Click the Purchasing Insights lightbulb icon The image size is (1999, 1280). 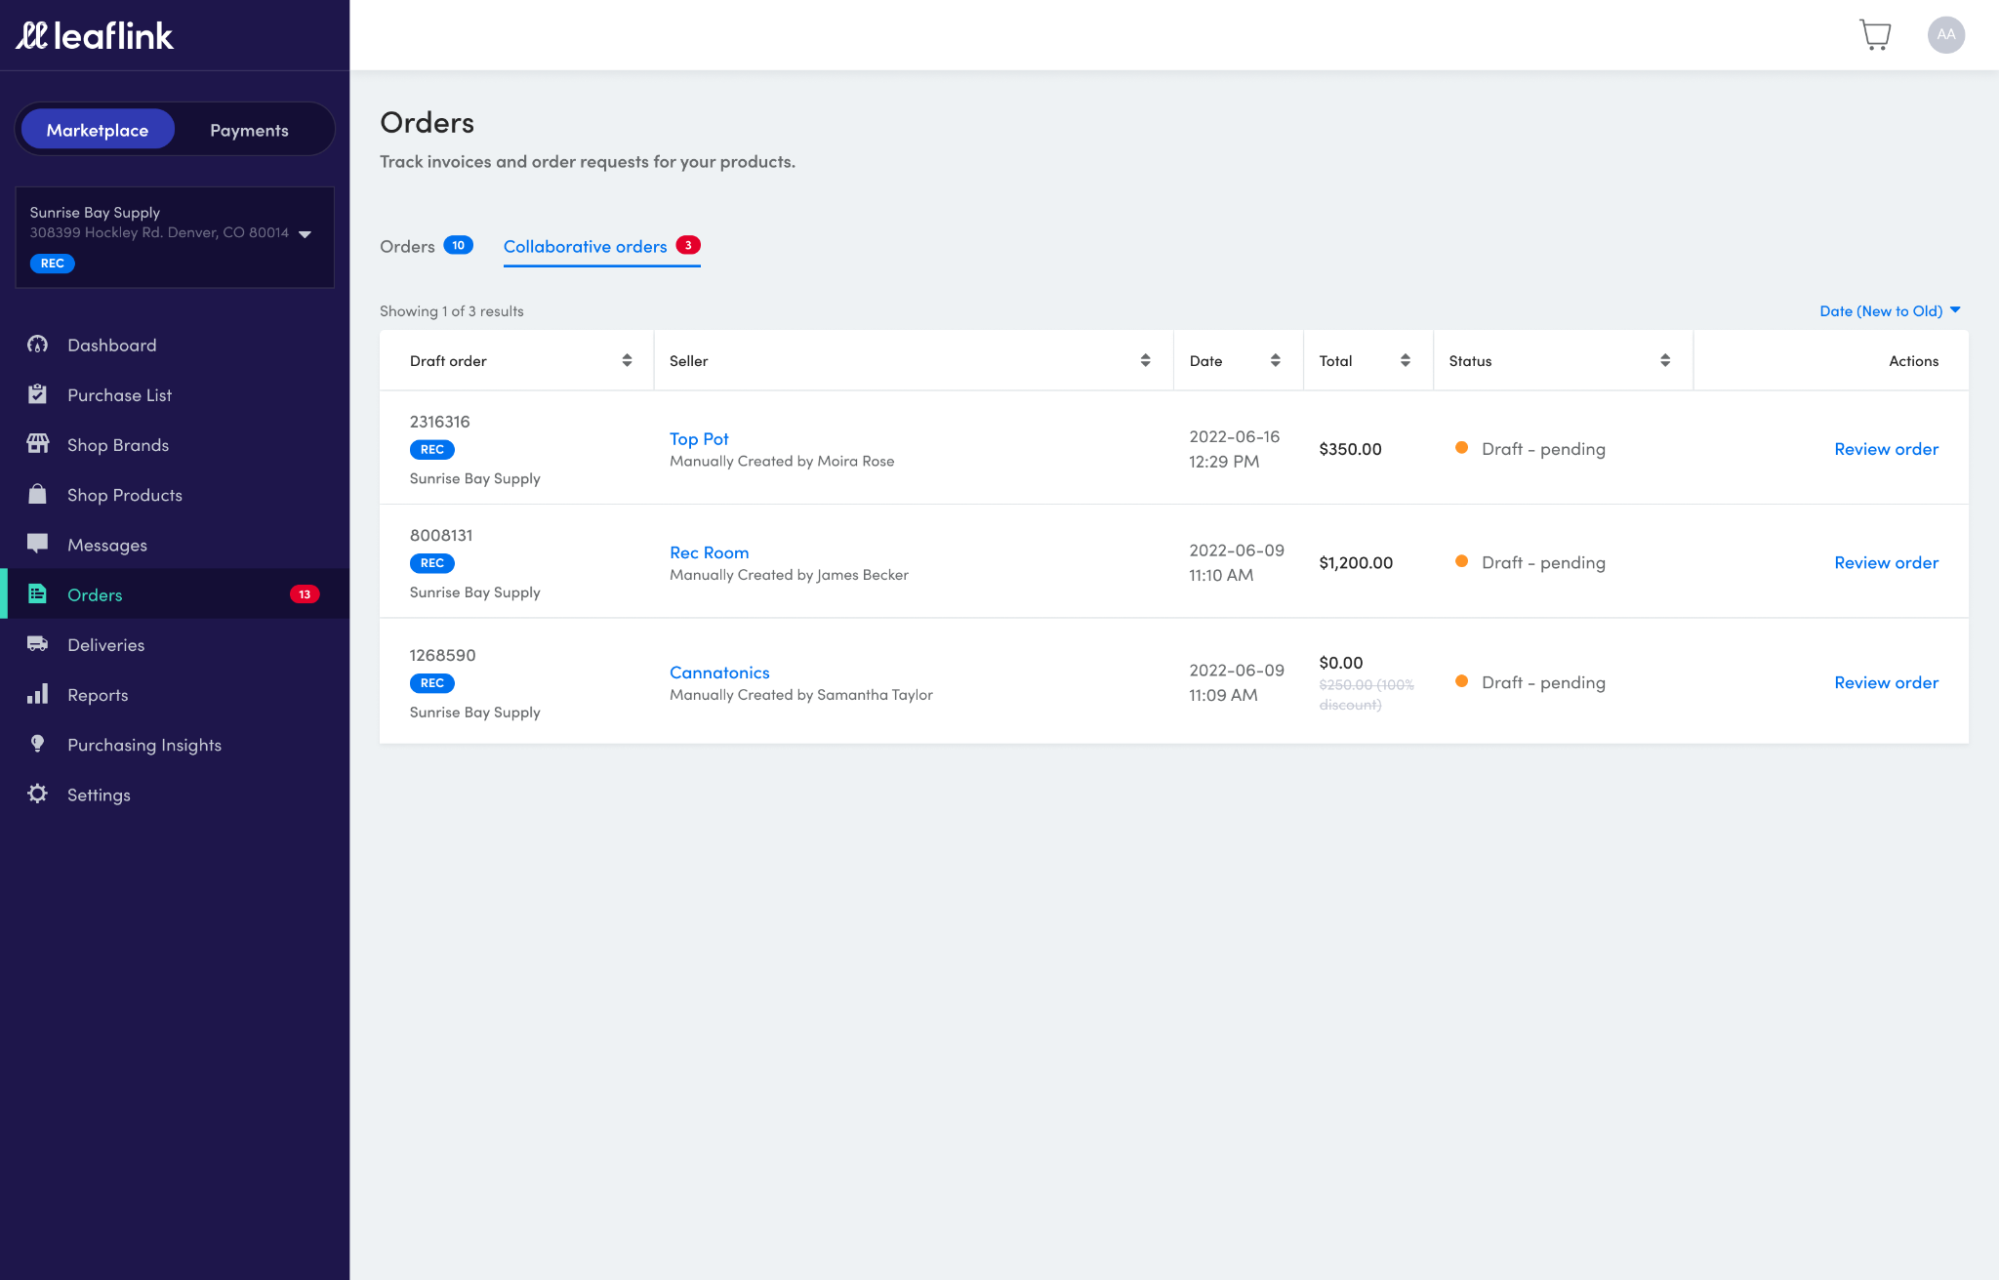coord(38,744)
